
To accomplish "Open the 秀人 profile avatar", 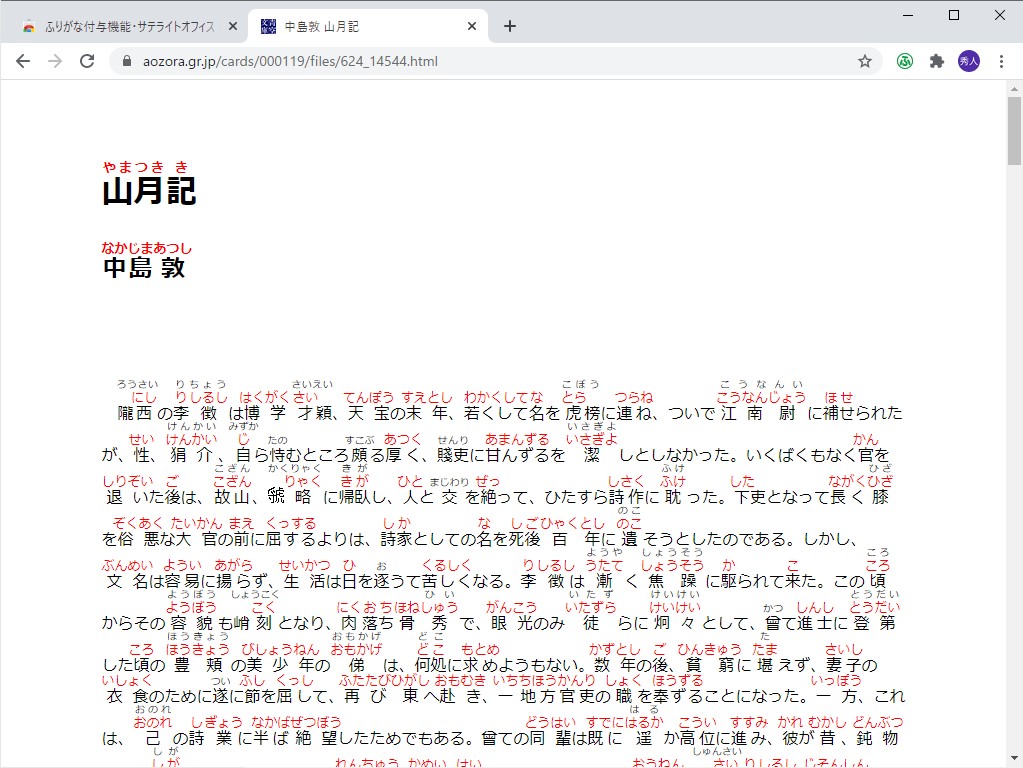I will click(969, 61).
